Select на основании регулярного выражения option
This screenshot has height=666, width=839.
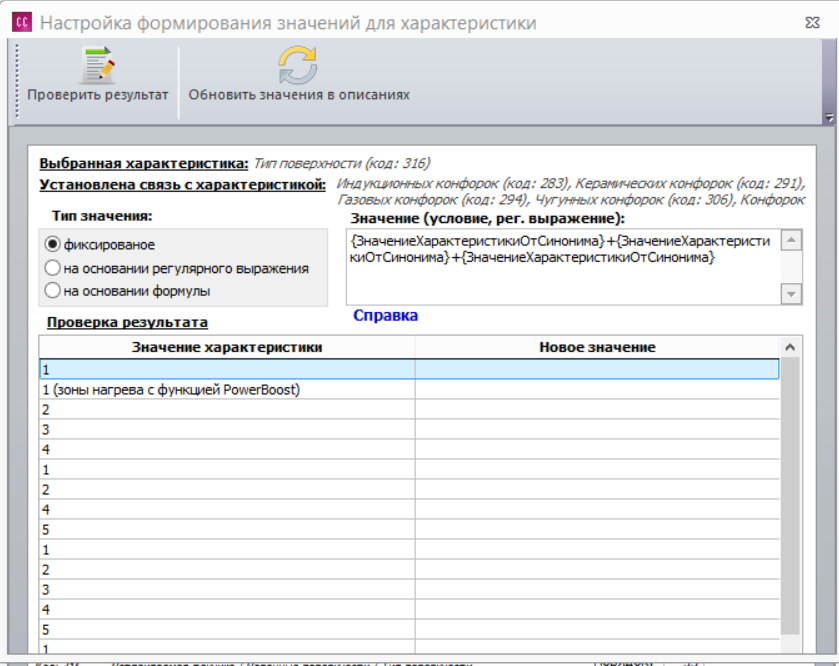(x=52, y=268)
